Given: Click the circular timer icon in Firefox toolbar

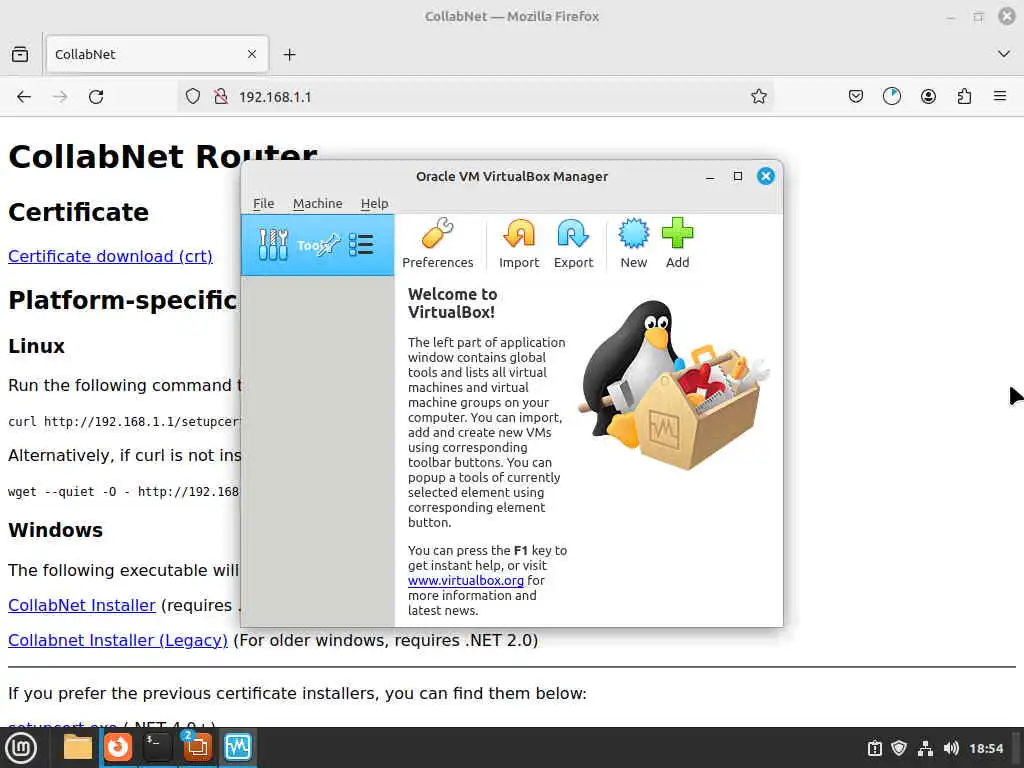Looking at the screenshot, I should tap(891, 97).
